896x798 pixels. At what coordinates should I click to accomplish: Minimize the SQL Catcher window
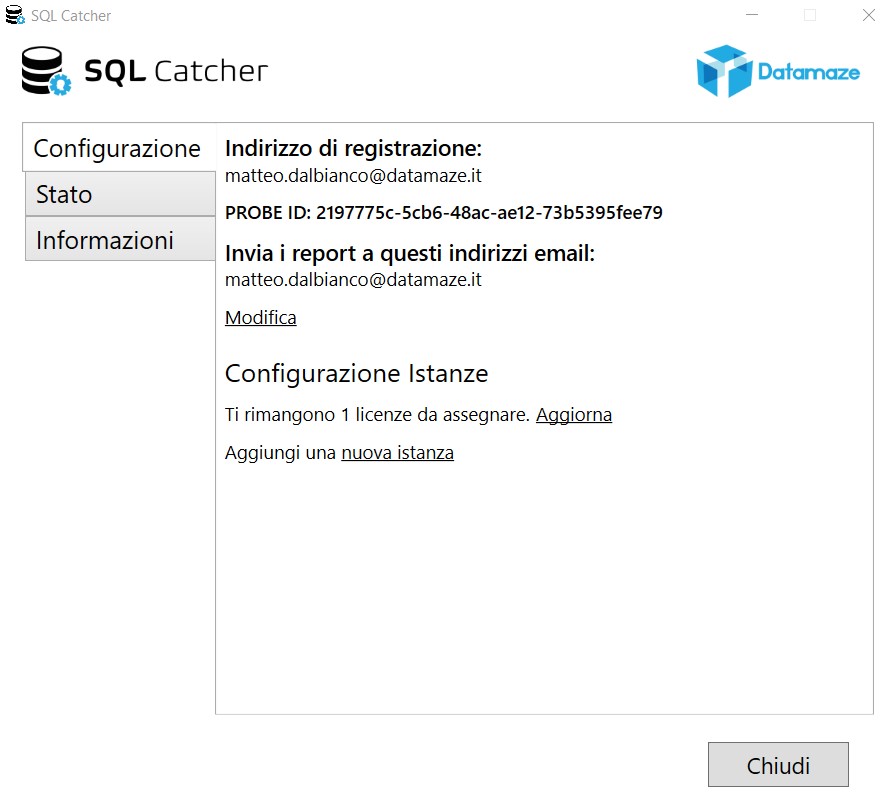752,15
